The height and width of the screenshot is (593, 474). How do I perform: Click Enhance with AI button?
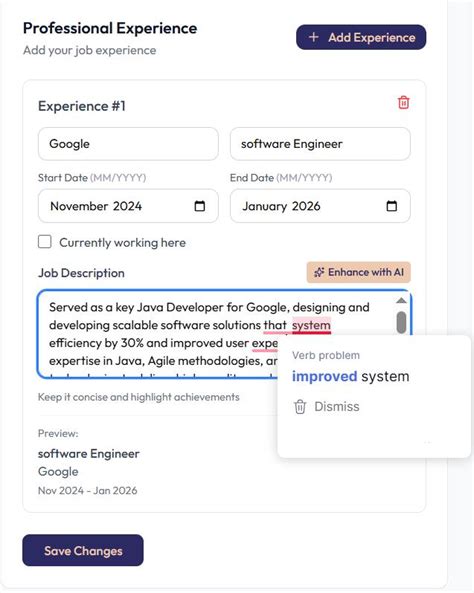pos(358,272)
